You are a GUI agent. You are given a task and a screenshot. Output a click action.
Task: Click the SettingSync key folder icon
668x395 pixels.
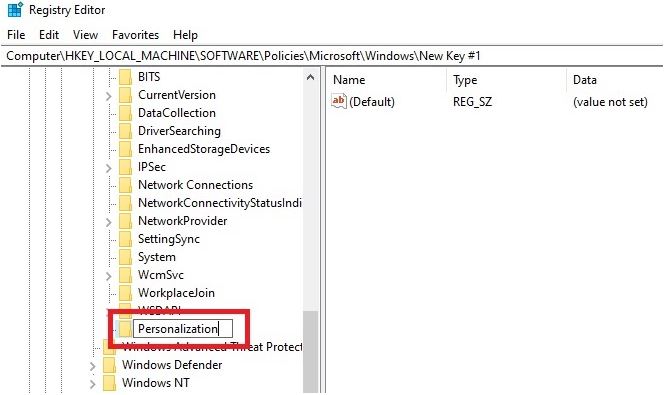125,239
